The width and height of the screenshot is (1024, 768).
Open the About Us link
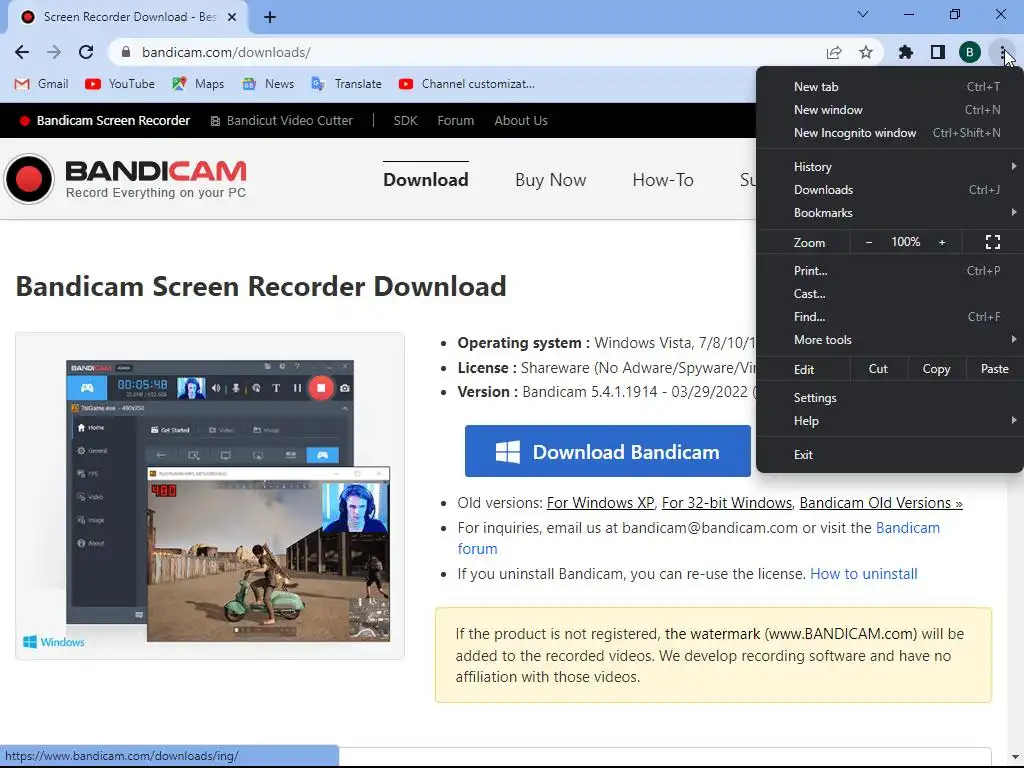point(520,121)
